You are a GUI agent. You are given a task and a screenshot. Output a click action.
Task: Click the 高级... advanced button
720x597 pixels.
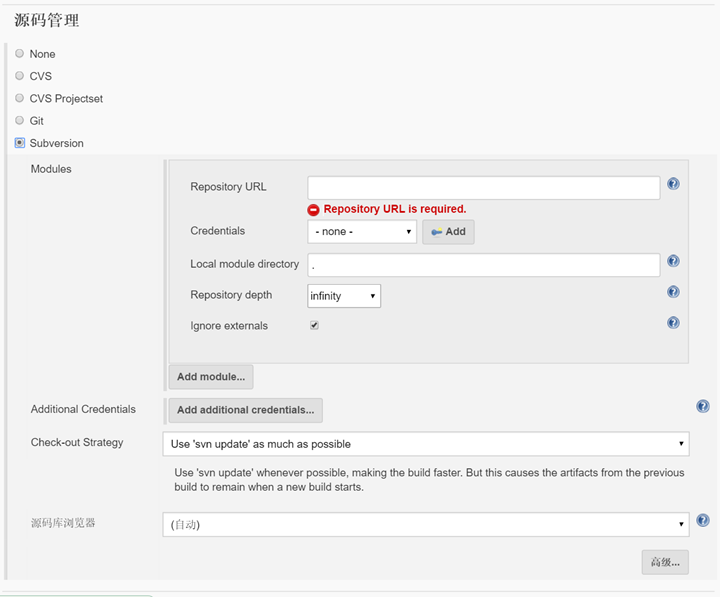(x=665, y=562)
